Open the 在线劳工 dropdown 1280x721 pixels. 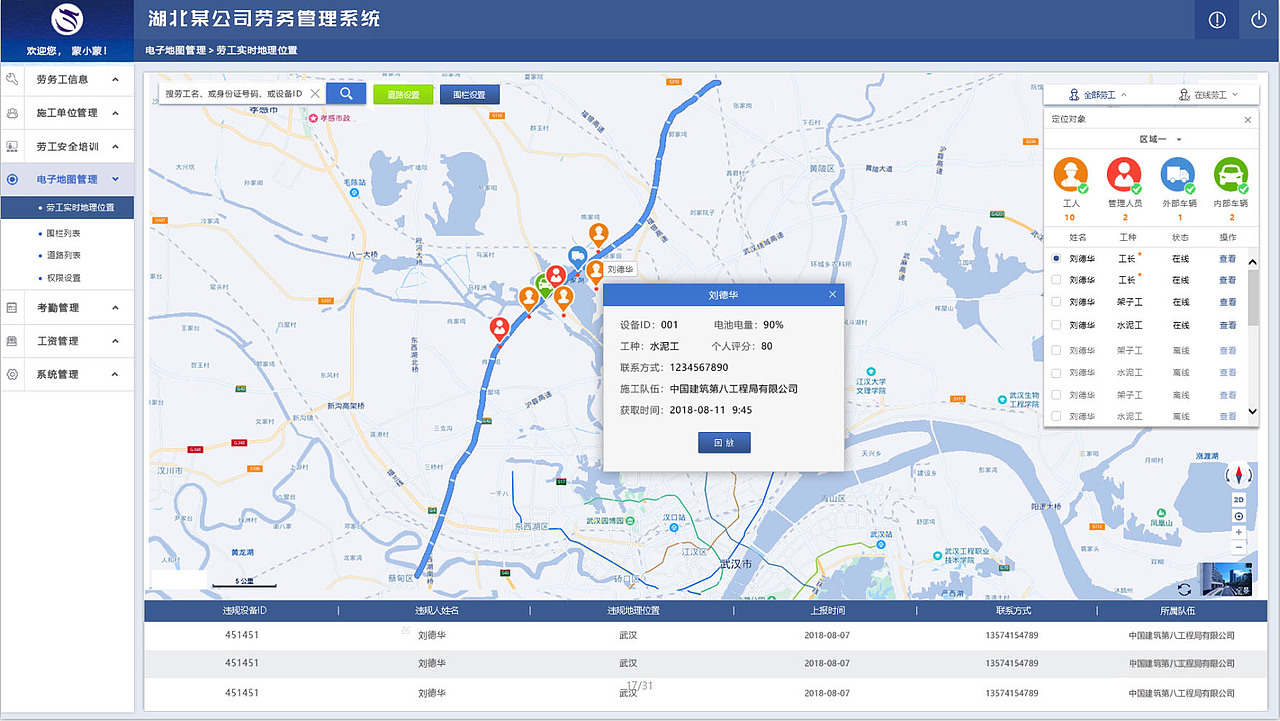point(1208,95)
